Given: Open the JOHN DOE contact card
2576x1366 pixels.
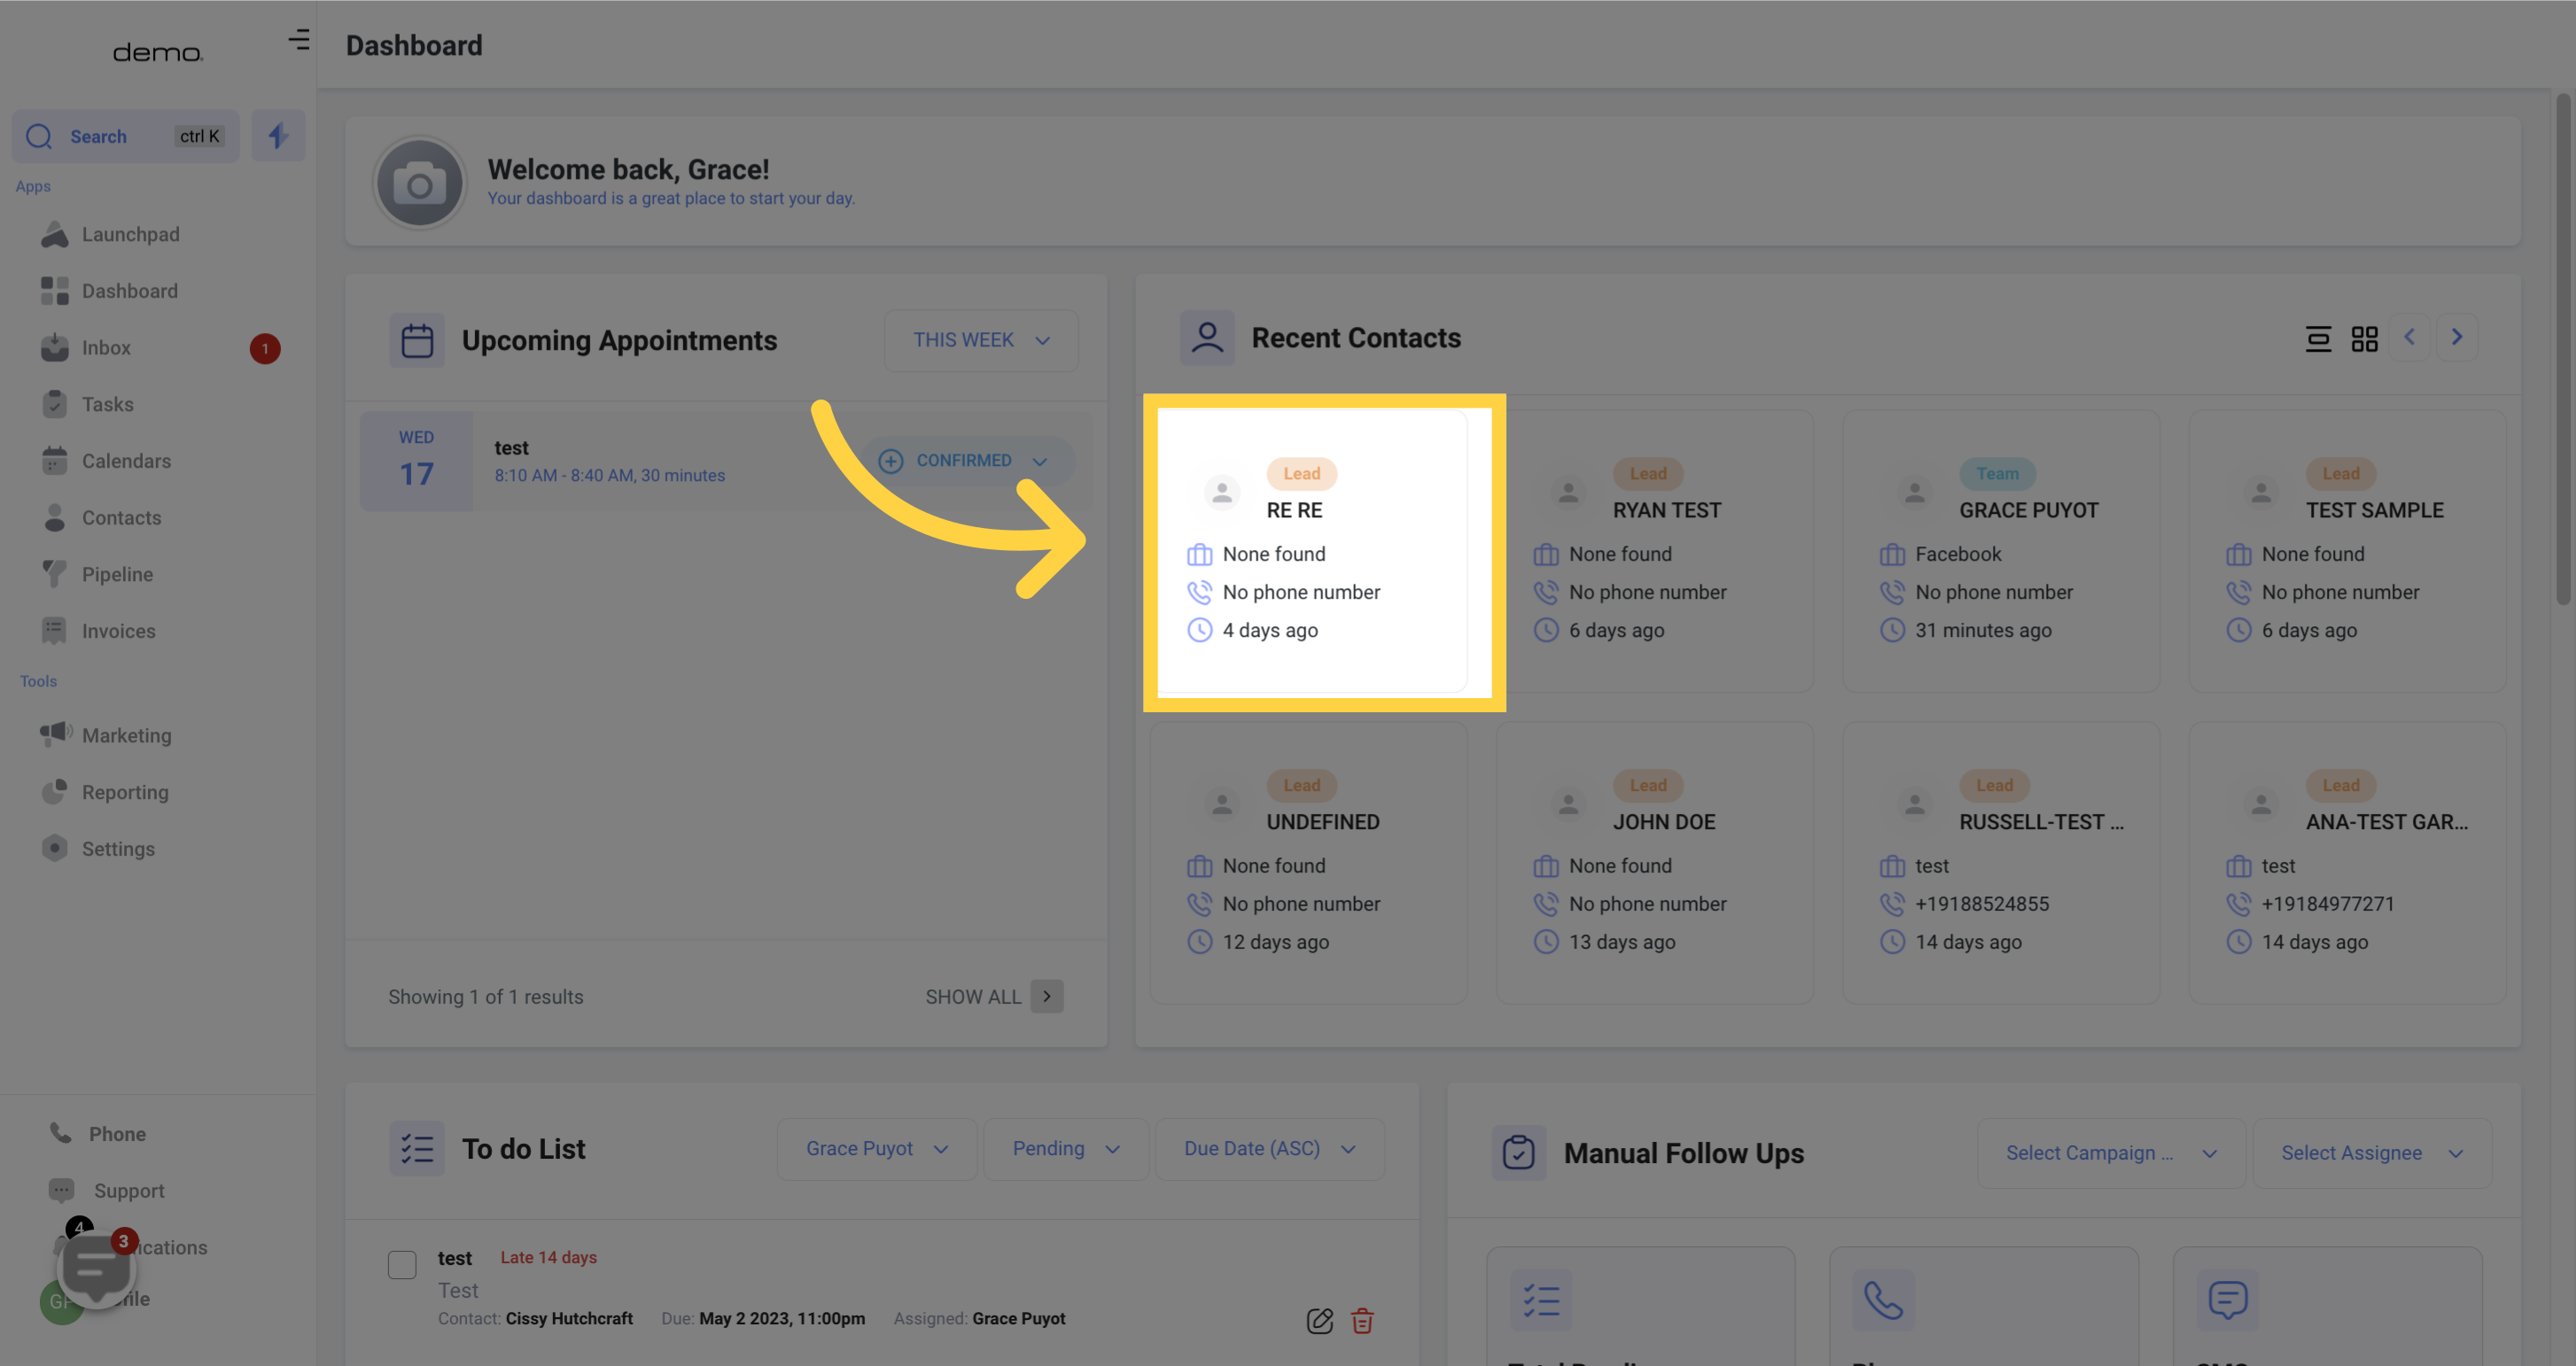Looking at the screenshot, I should coord(1655,863).
